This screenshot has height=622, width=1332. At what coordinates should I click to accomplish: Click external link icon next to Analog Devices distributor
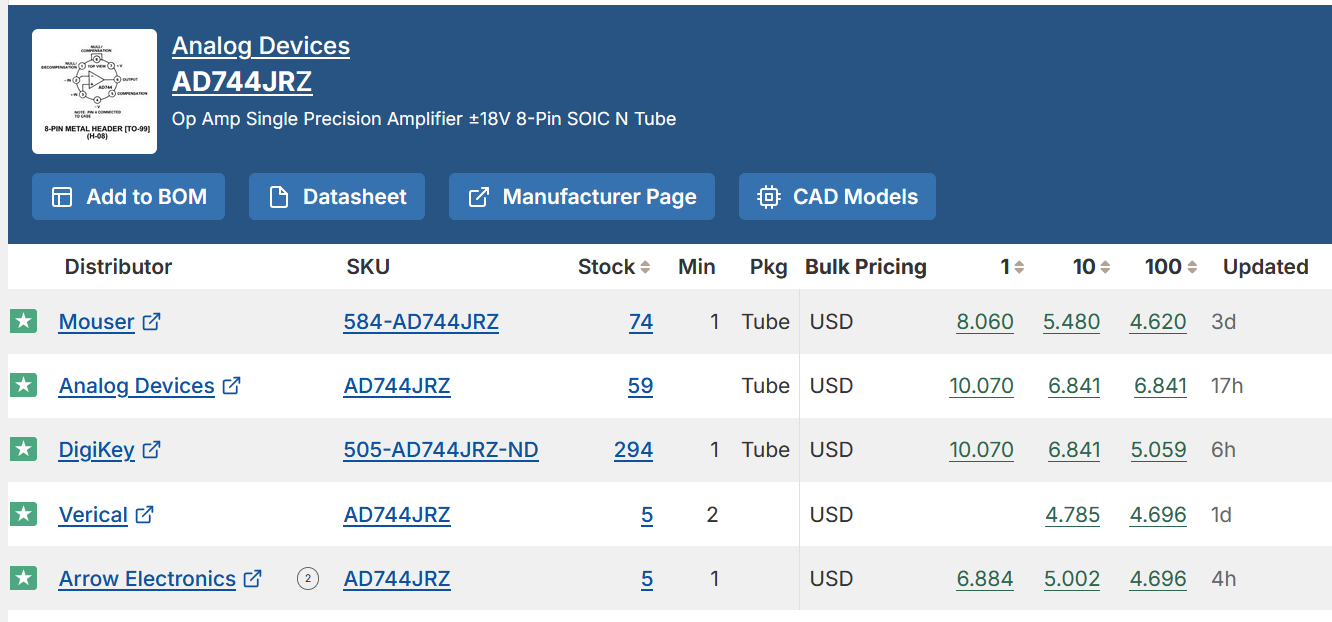[231, 385]
